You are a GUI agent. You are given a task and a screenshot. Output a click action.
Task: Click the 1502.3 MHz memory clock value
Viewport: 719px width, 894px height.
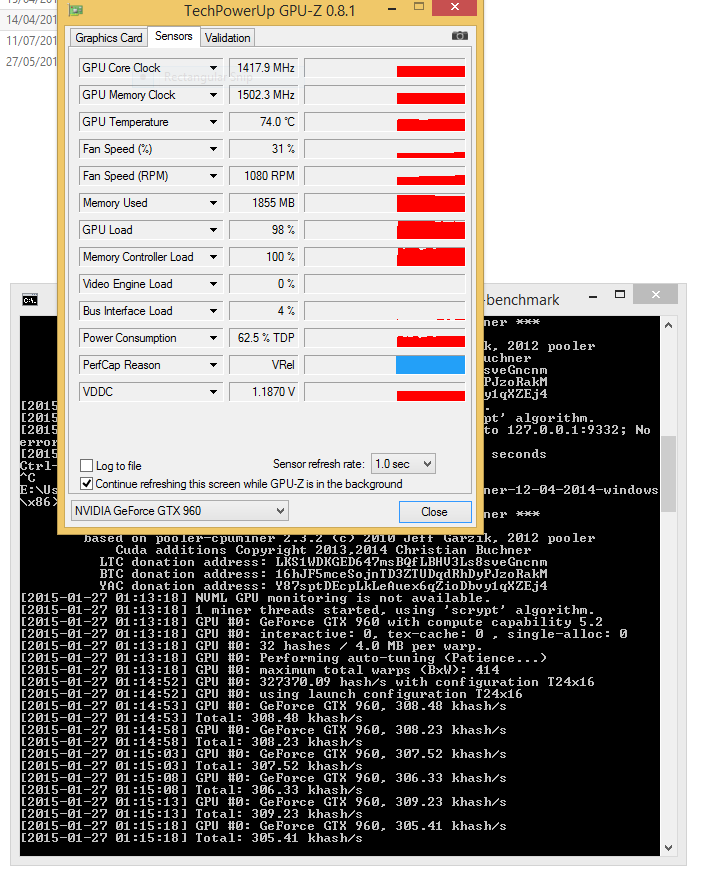[263, 95]
